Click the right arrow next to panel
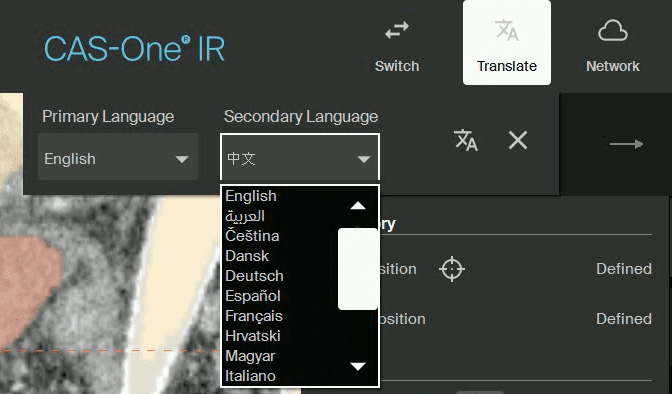Viewport: 672px width, 394px height. tap(626, 144)
